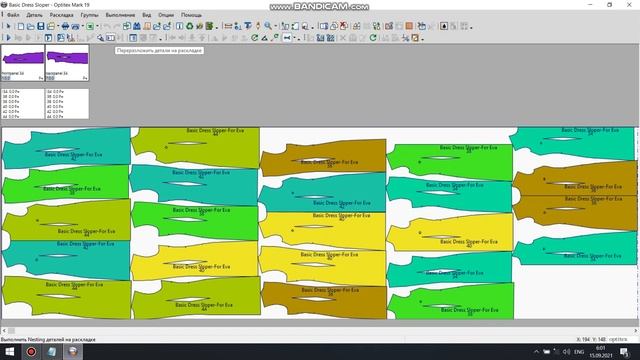This screenshot has height=360, width=640.
Task: Open the Windows Start menu
Action: point(10,351)
